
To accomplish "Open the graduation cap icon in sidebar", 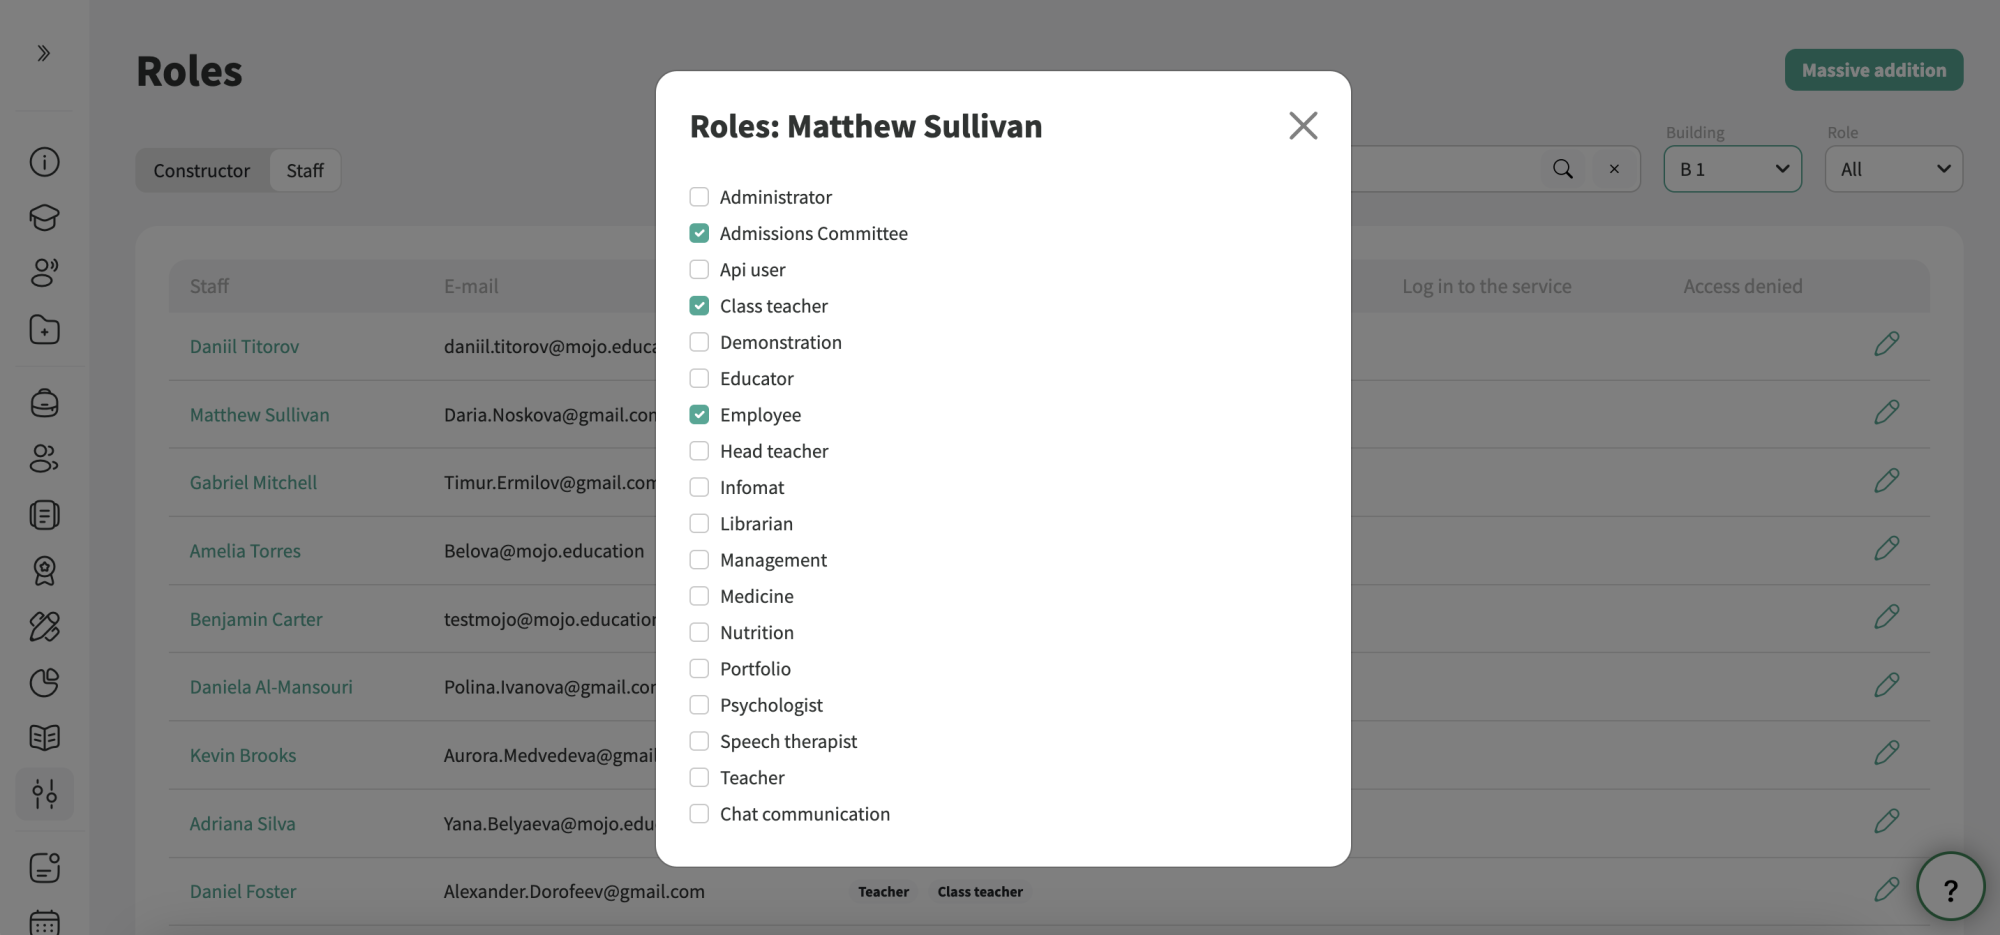I will click(44, 217).
